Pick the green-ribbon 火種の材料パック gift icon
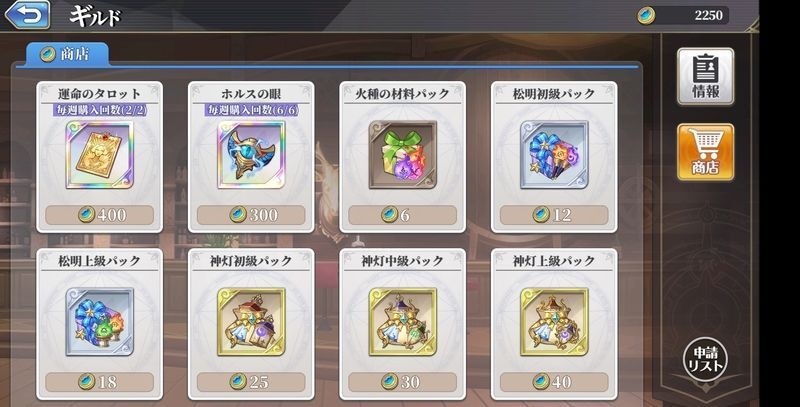800x407 pixels. point(403,155)
